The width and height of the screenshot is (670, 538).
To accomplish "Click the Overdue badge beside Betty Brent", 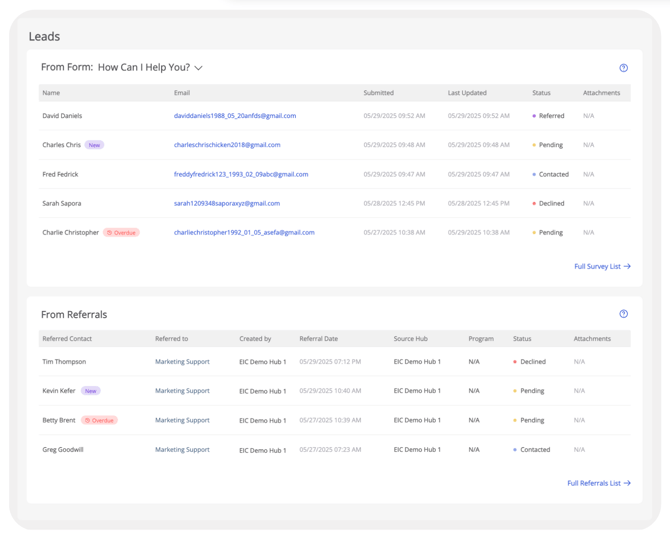I will [x=100, y=420].
